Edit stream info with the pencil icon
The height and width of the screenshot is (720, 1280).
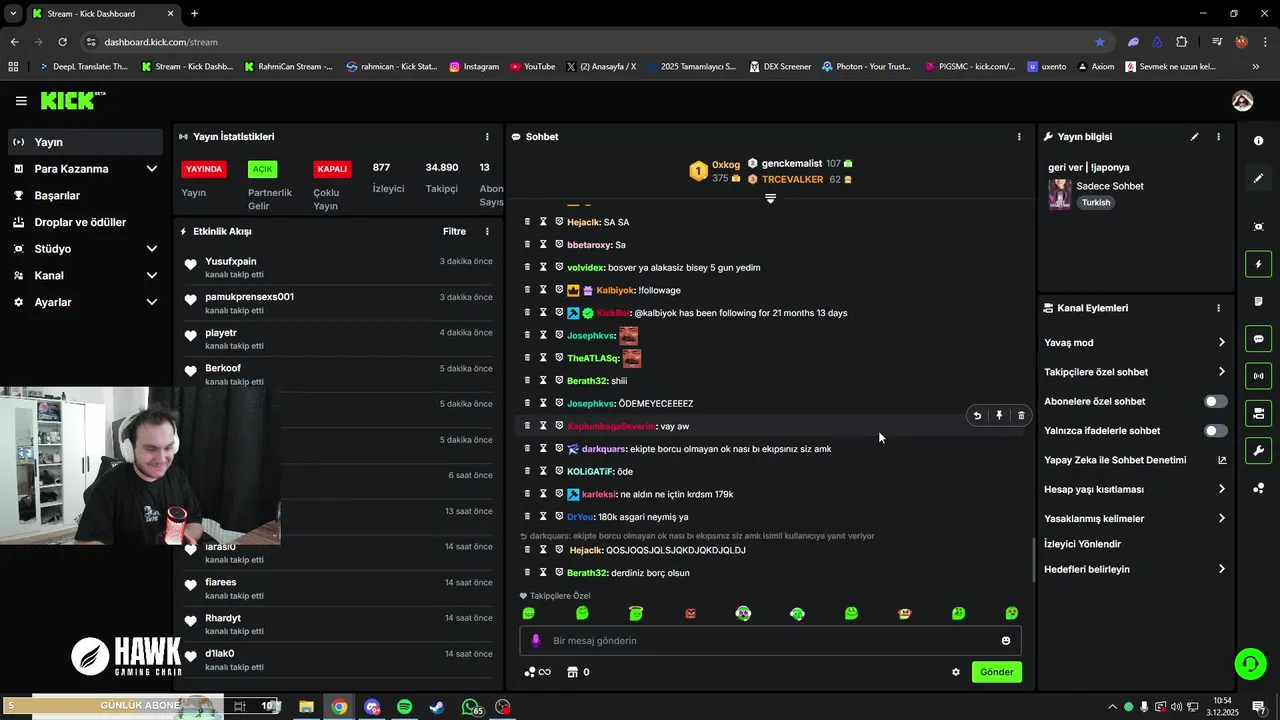tap(1194, 136)
